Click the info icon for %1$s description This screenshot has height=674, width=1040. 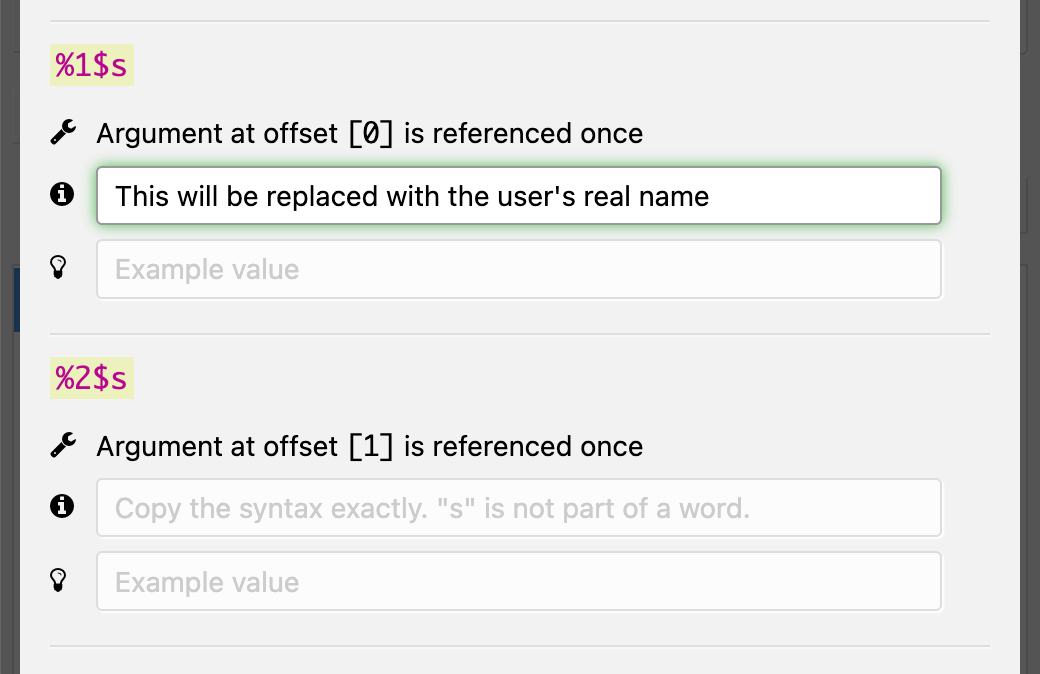coord(62,195)
